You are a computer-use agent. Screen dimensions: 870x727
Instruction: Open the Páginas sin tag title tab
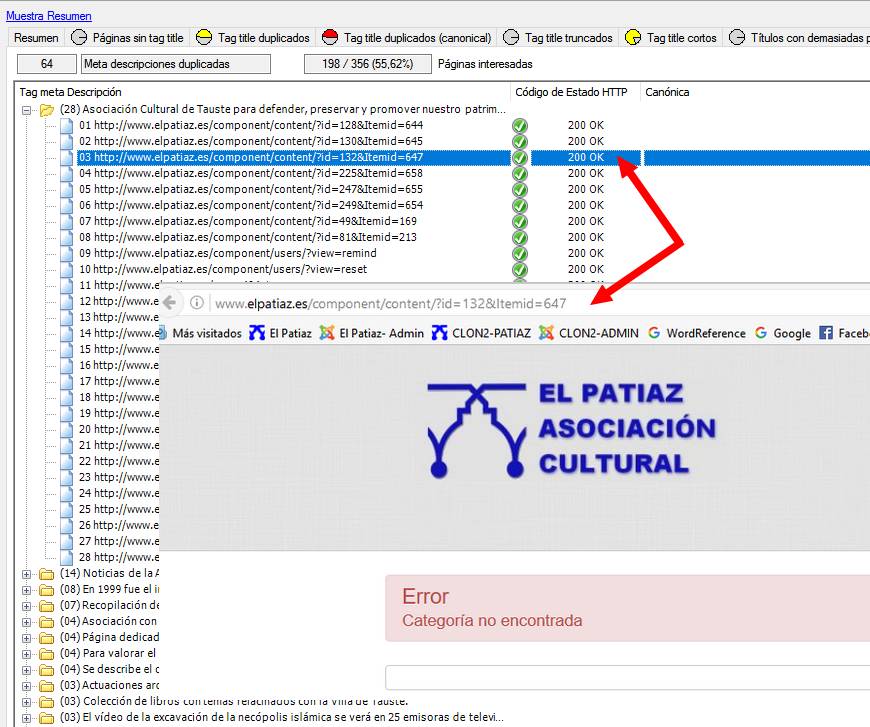[x=127, y=38]
